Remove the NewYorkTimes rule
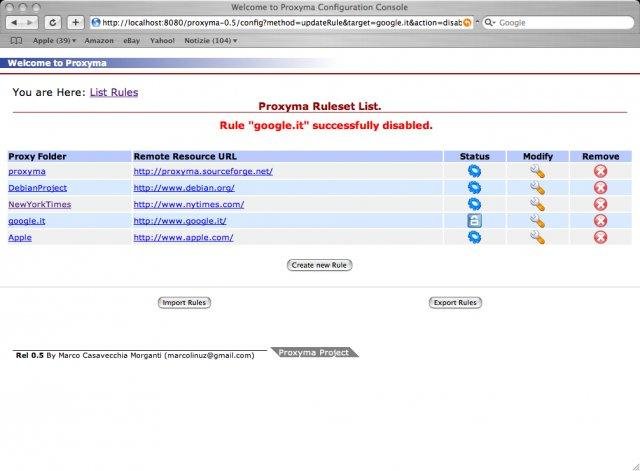The height and width of the screenshot is (471, 640). point(600,204)
